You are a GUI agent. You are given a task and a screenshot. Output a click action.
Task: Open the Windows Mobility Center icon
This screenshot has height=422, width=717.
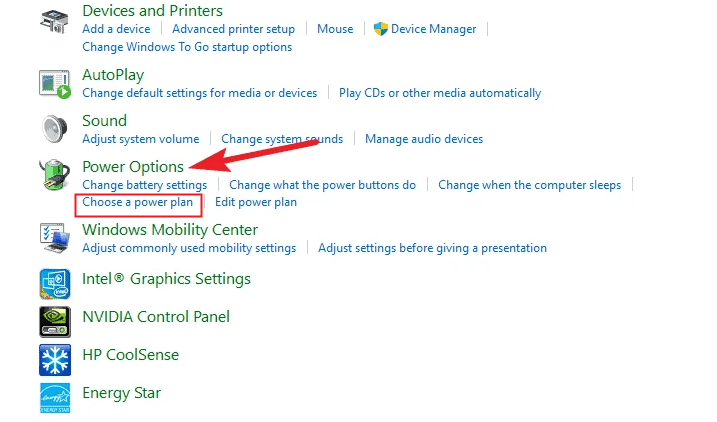[x=54, y=238]
